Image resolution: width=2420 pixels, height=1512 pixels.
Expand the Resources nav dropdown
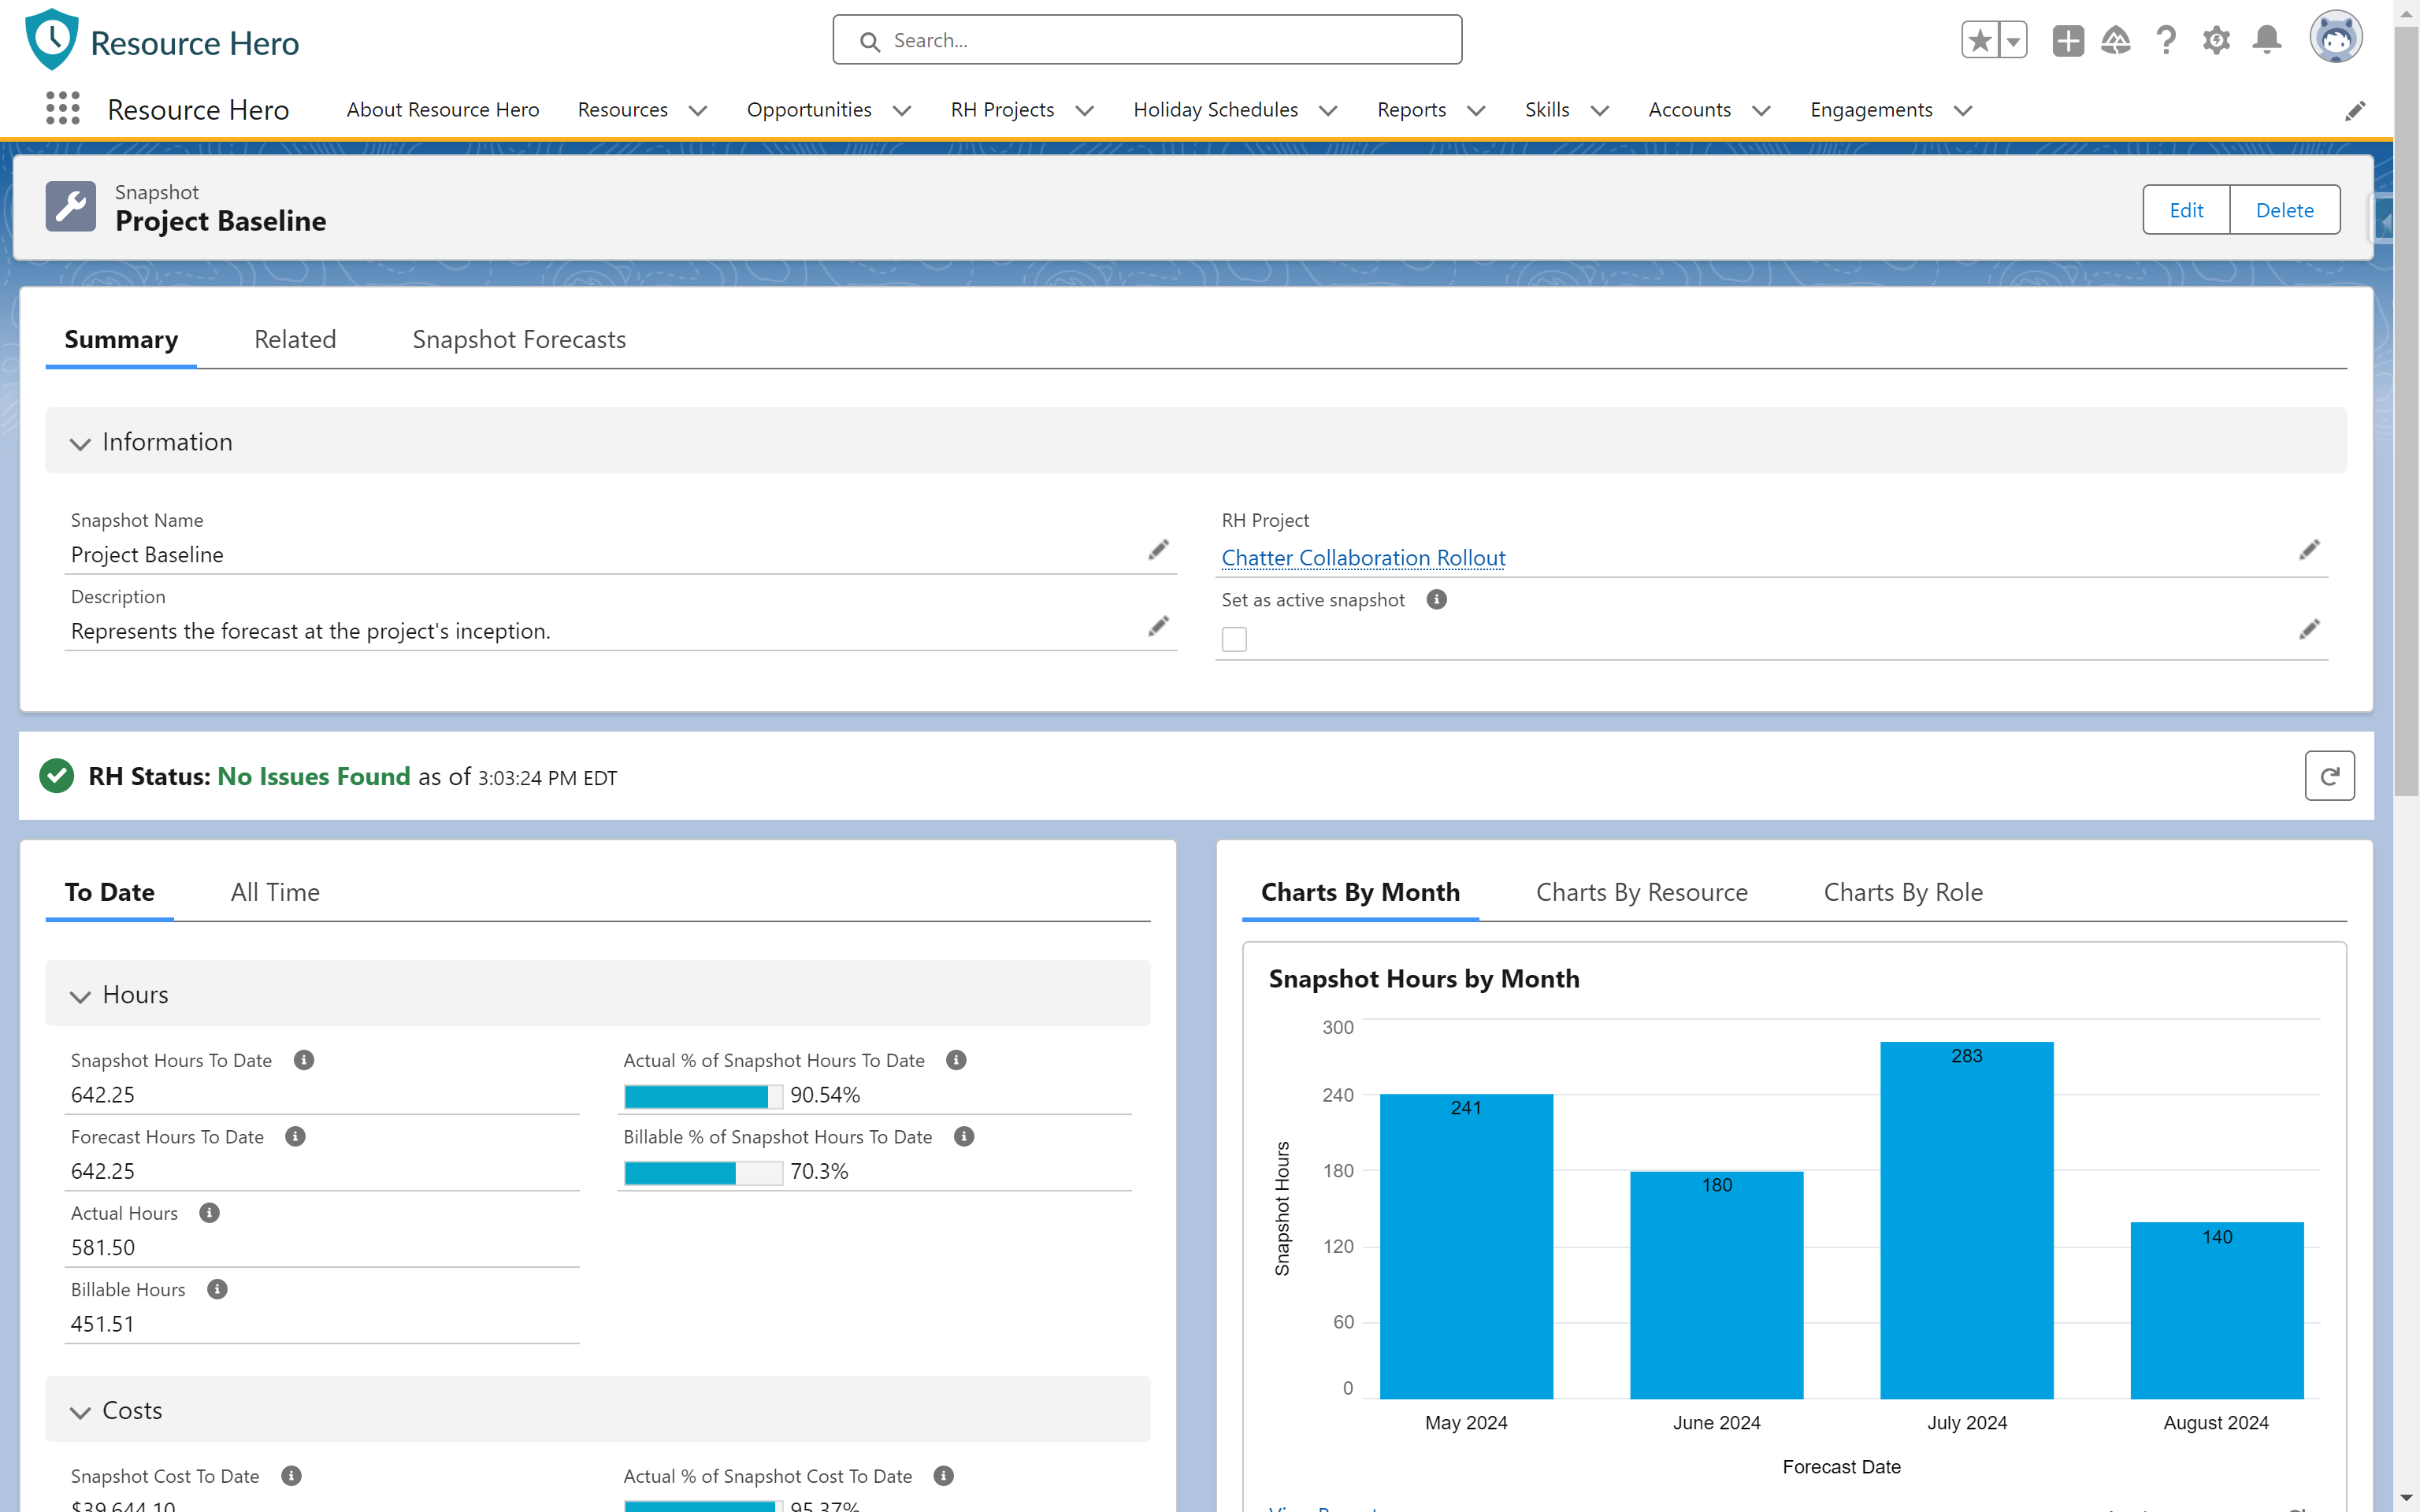[x=698, y=111]
